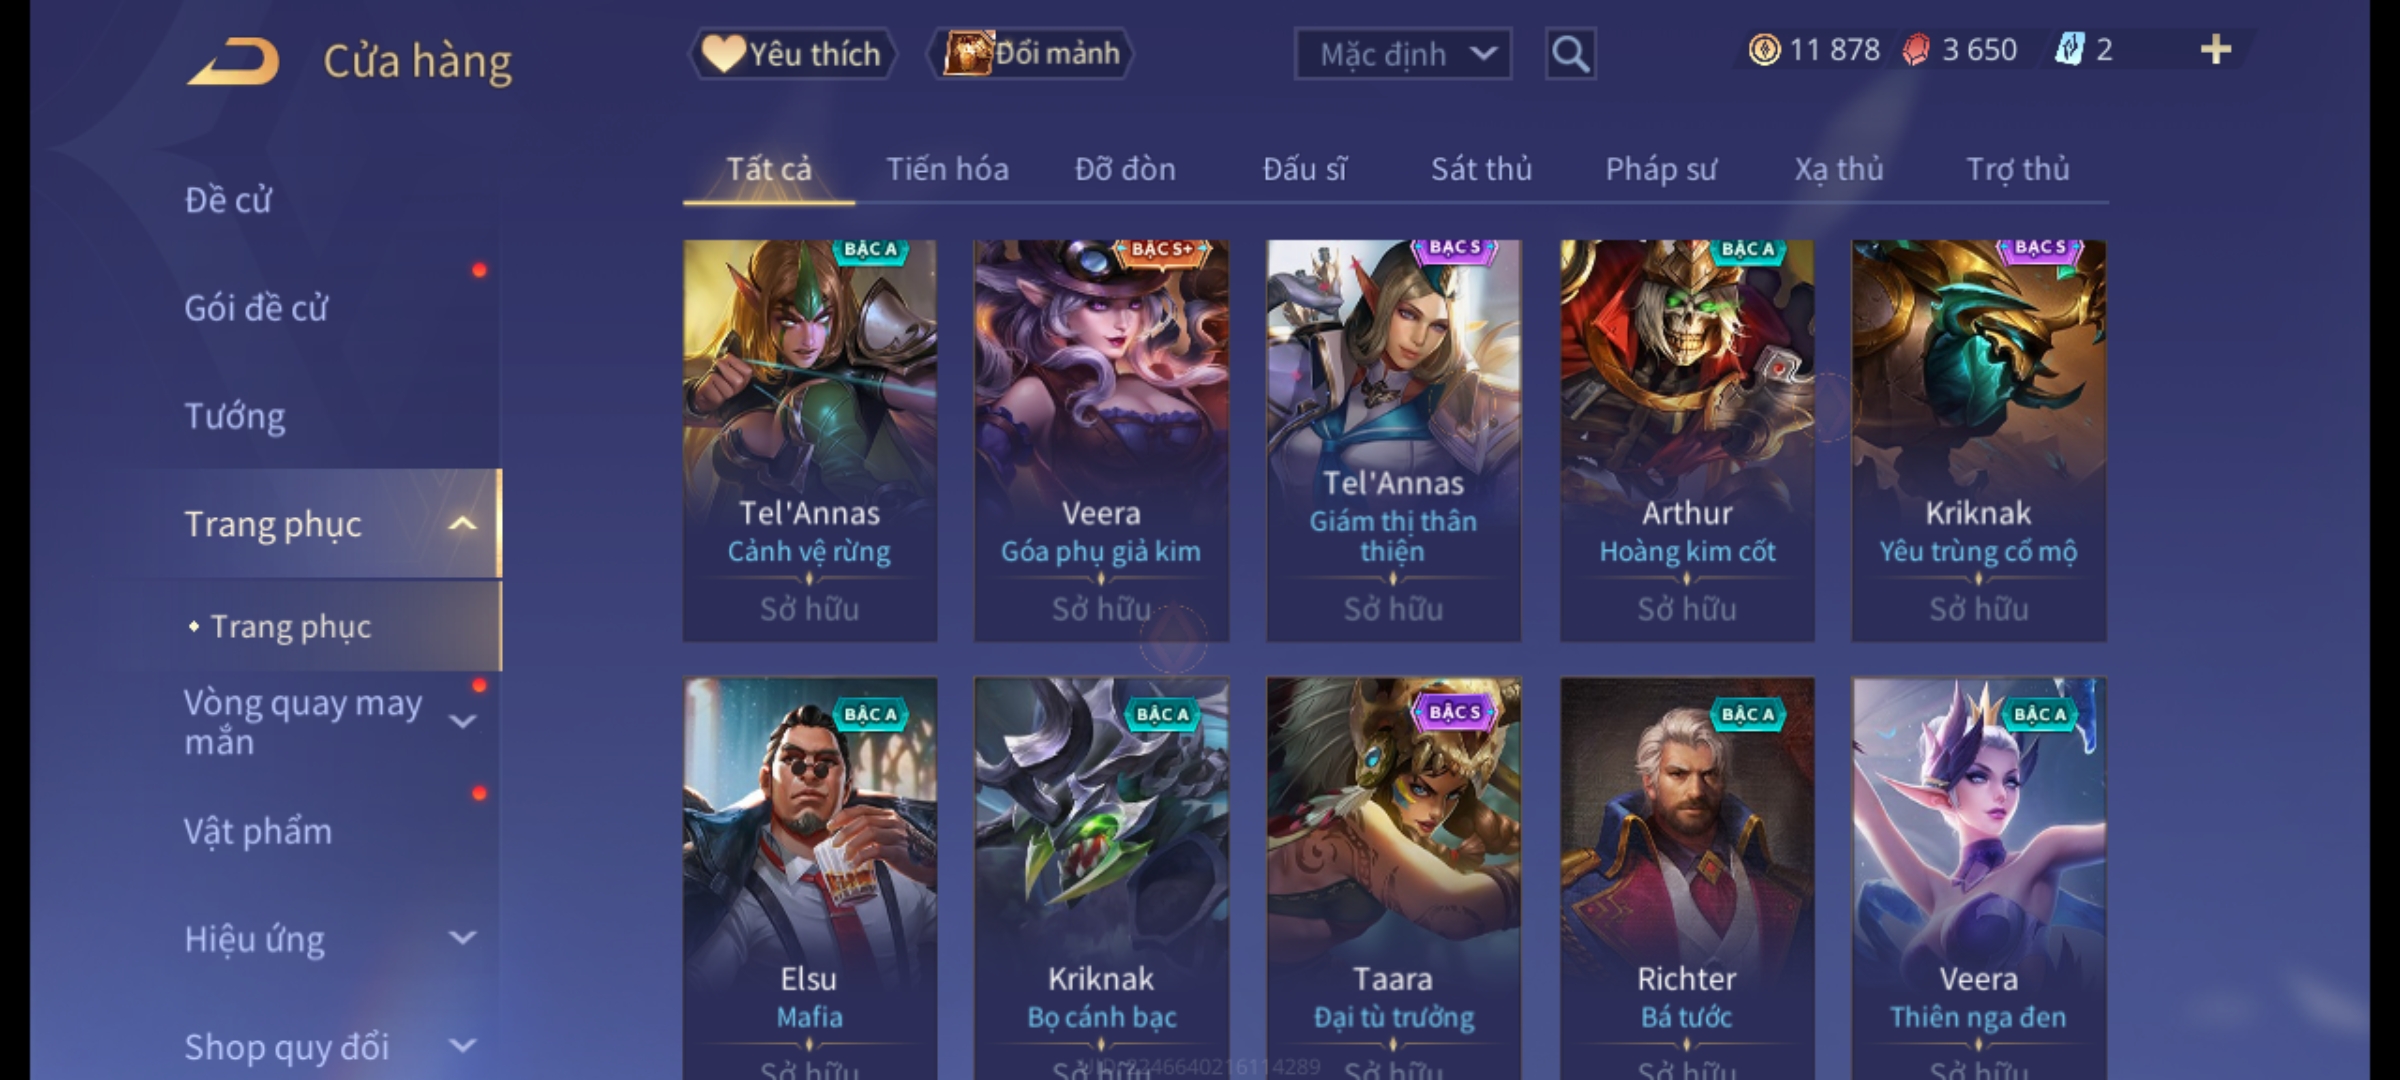Image resolution: width=2400 pixels, height=1080 pixels.
Task: Select Arthur Hoàng kim cốt skin card
Action: tap(1687, 440)
